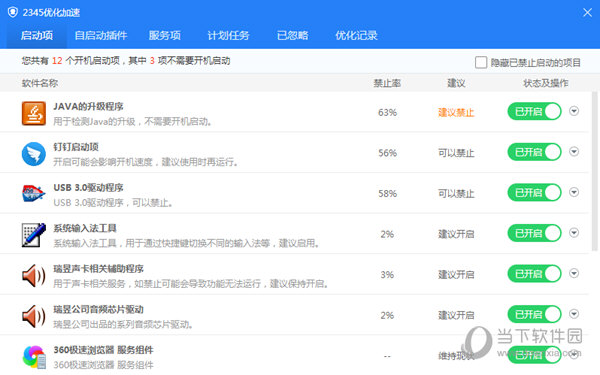Image resolution: width=600 pixels, height=375 pixels.
Task: Click 软件名称 column header
Action: coord(40,83)
